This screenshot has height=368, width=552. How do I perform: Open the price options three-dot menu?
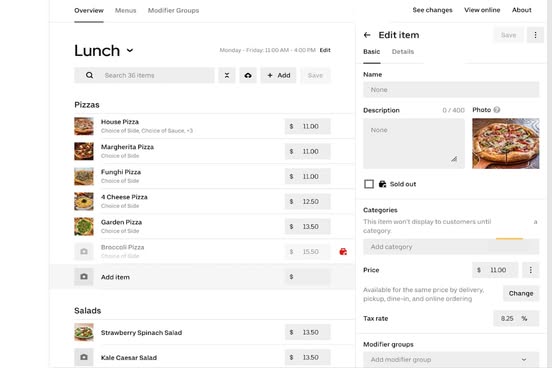pyautogui.click(x=531, y=270)
